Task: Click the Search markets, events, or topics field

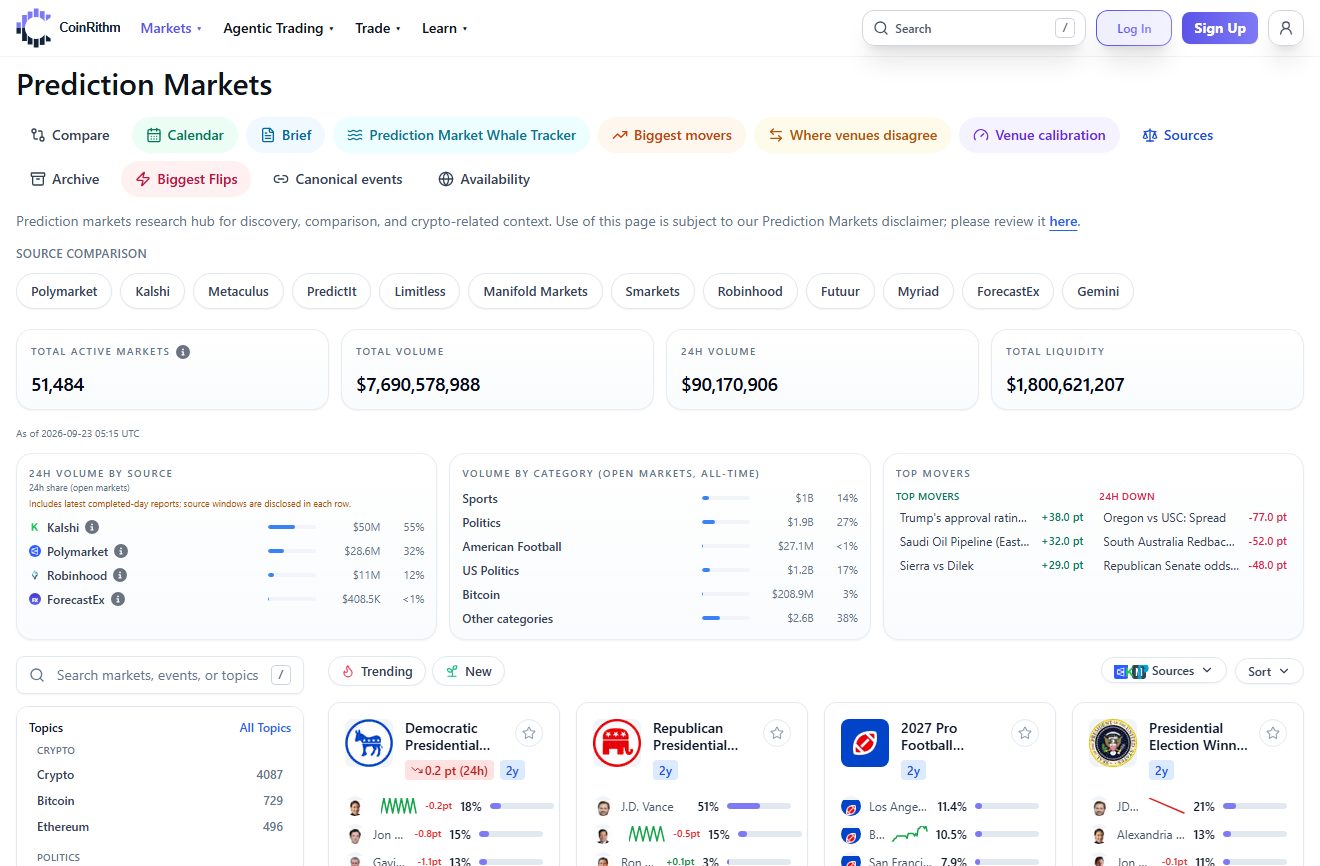Action: [160, 675]
